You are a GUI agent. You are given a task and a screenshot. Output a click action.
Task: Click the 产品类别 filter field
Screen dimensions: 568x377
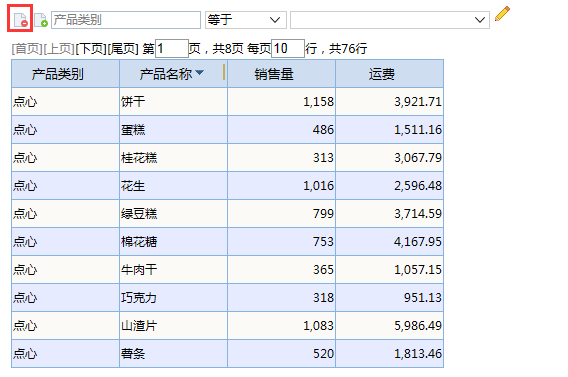point(126,20)
